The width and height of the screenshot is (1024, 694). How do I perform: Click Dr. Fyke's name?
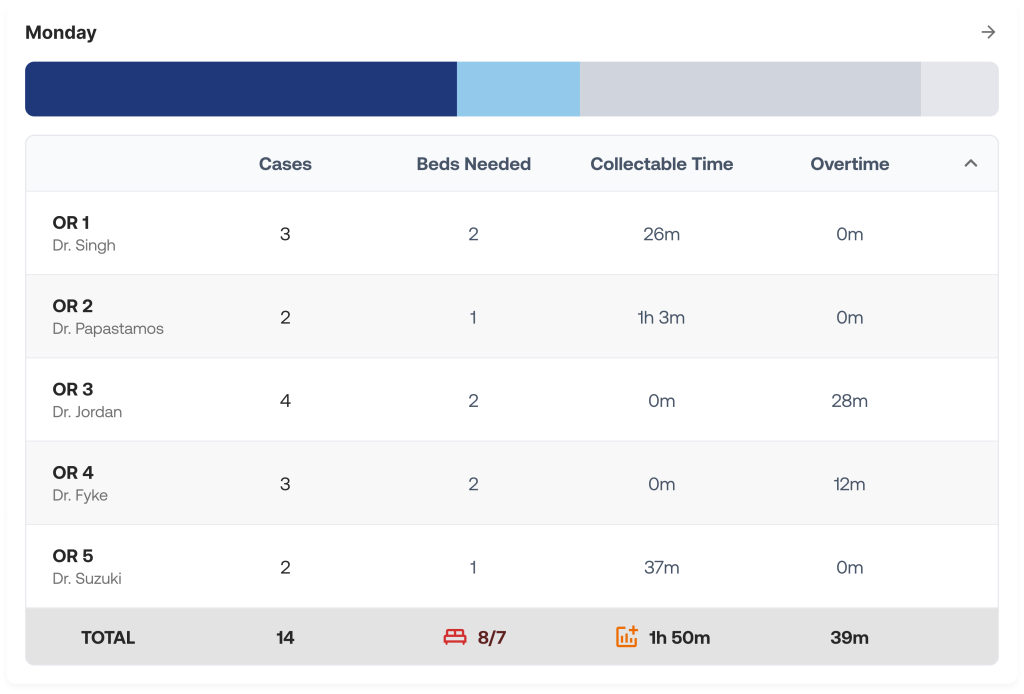80,496
